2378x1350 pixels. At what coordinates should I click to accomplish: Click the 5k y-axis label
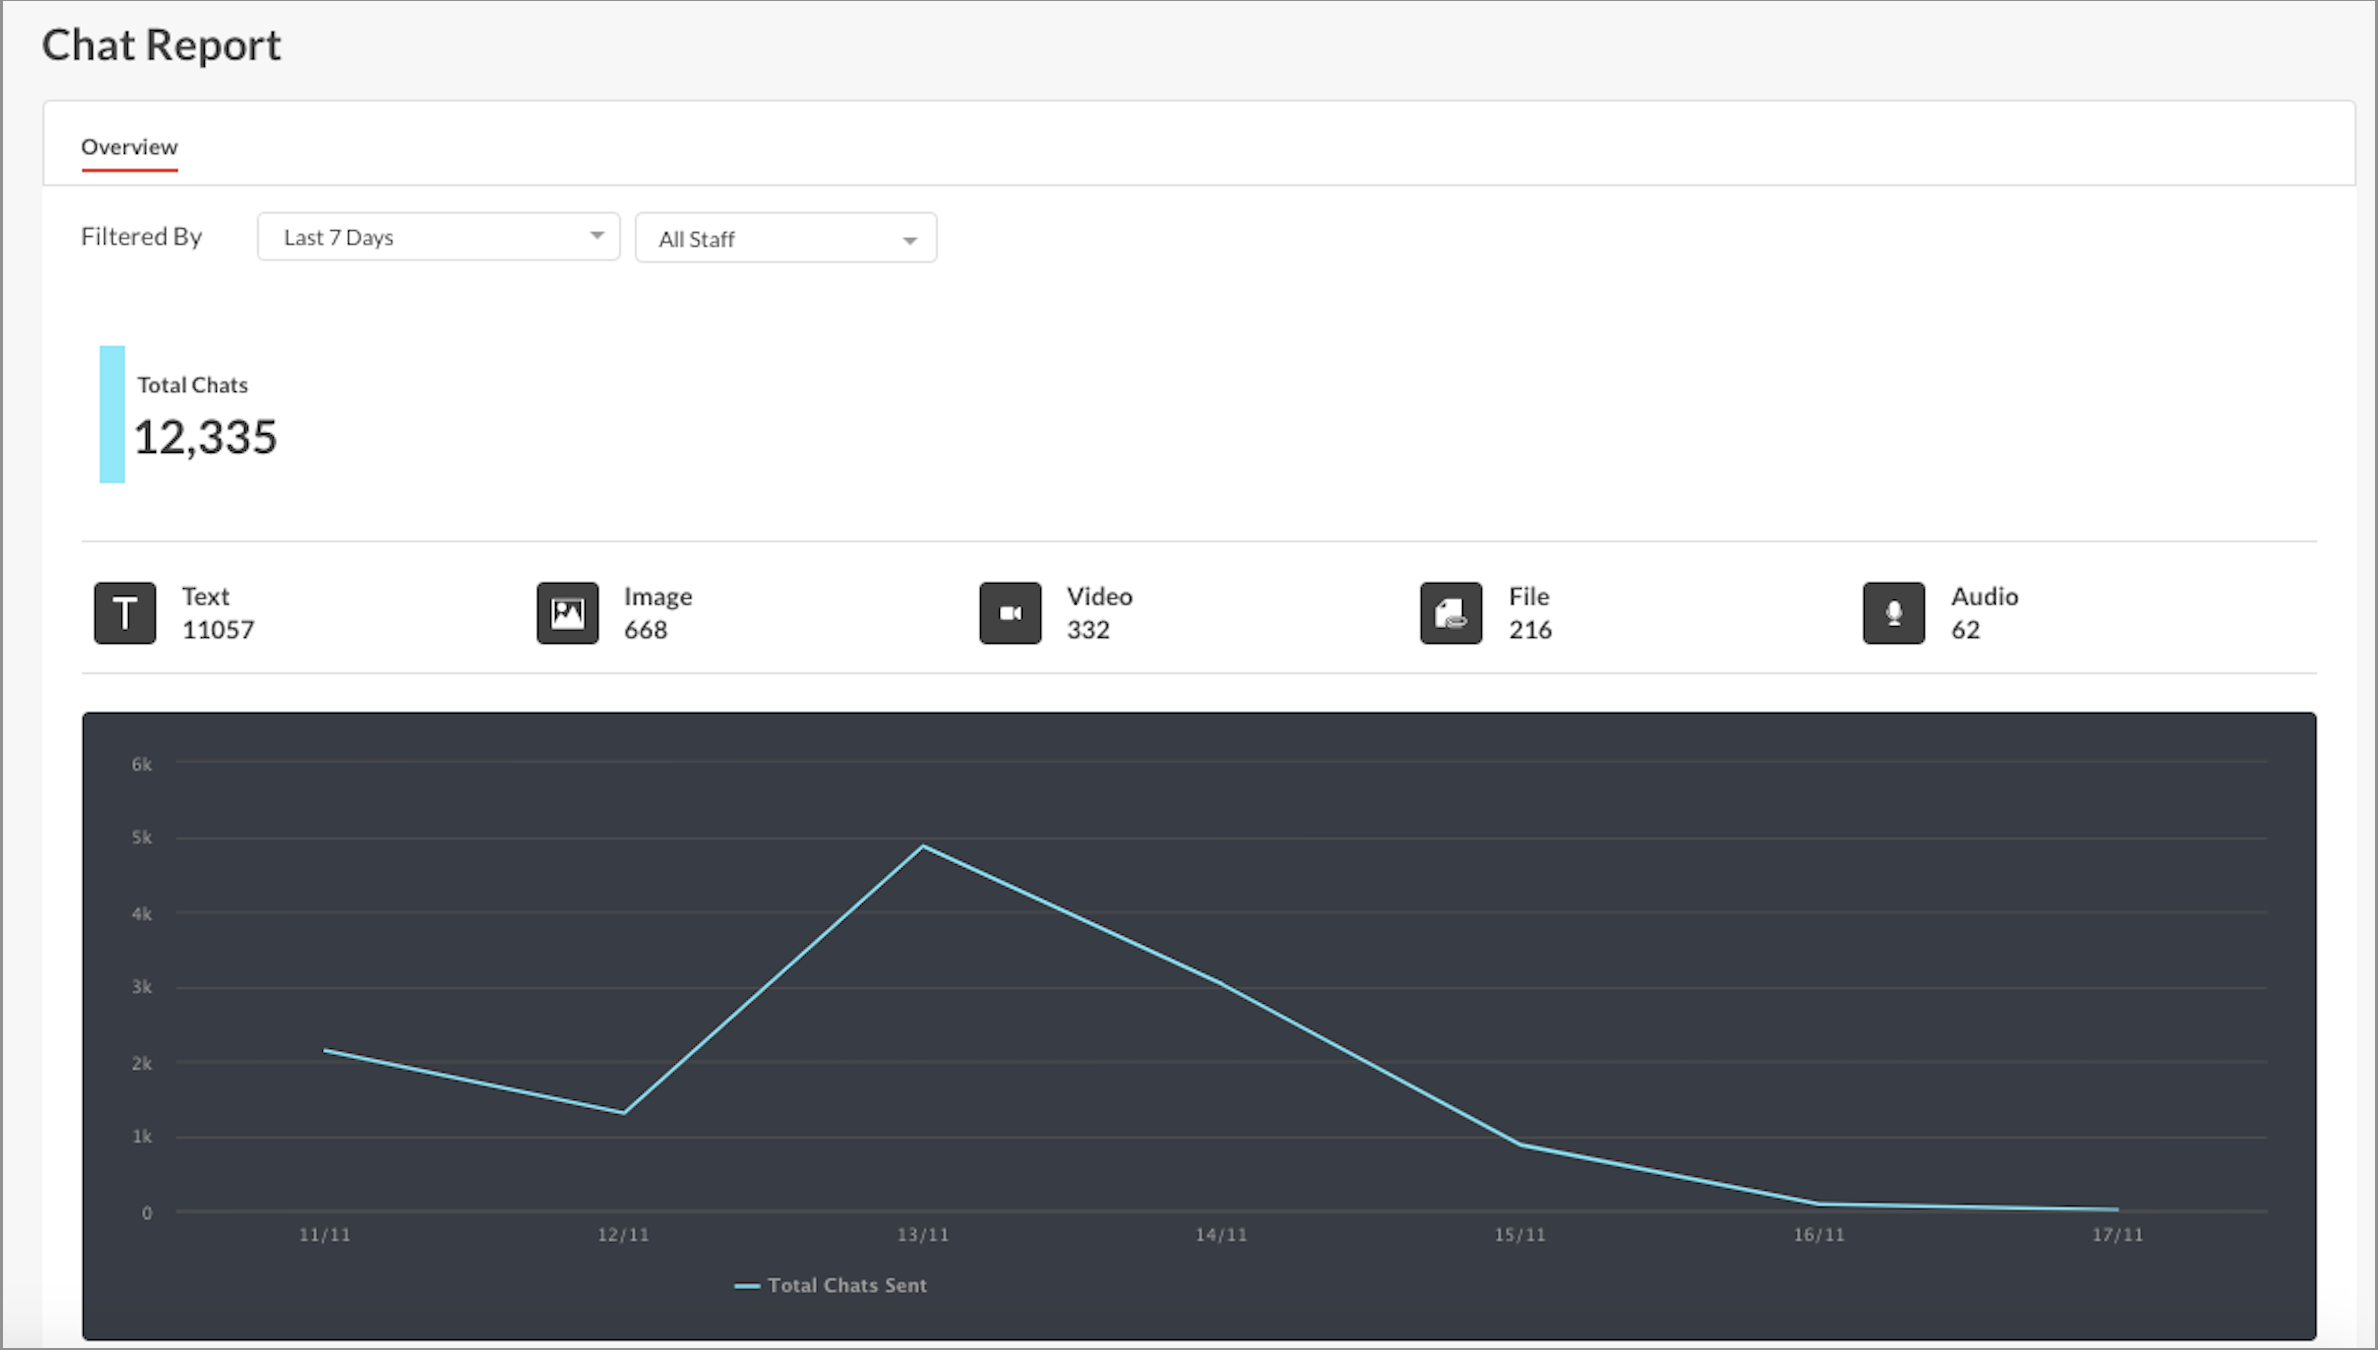[x=142, y=838]
